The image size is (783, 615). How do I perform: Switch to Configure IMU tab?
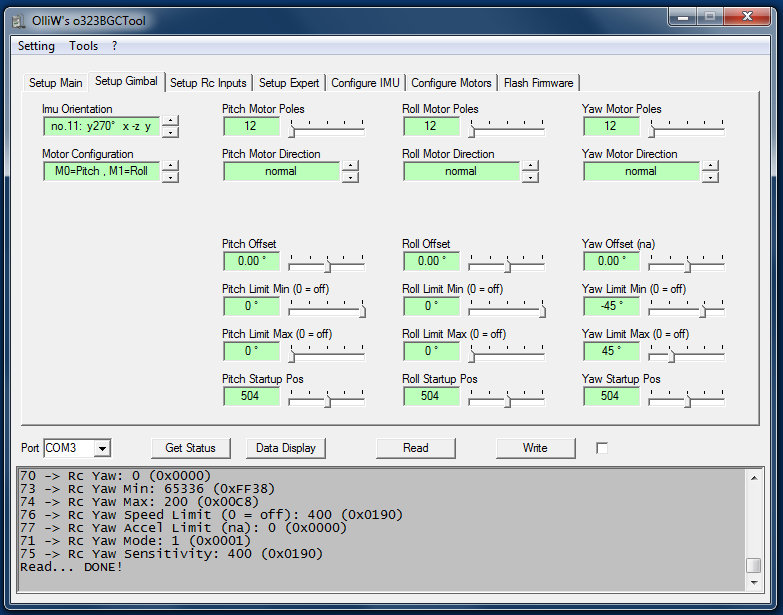tap(365, 83)
